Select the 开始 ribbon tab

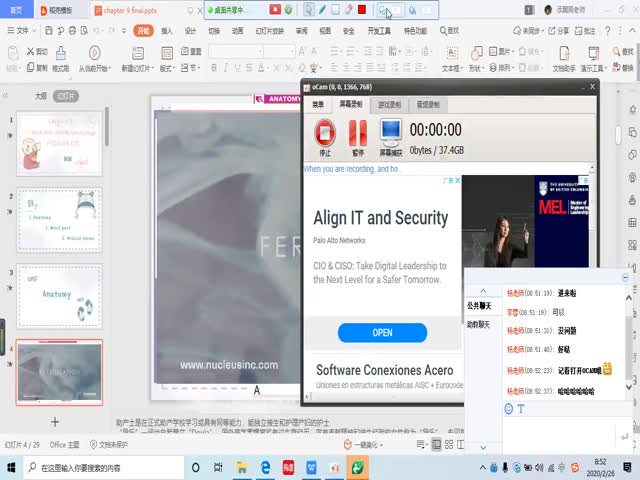[x=143, y=31]
